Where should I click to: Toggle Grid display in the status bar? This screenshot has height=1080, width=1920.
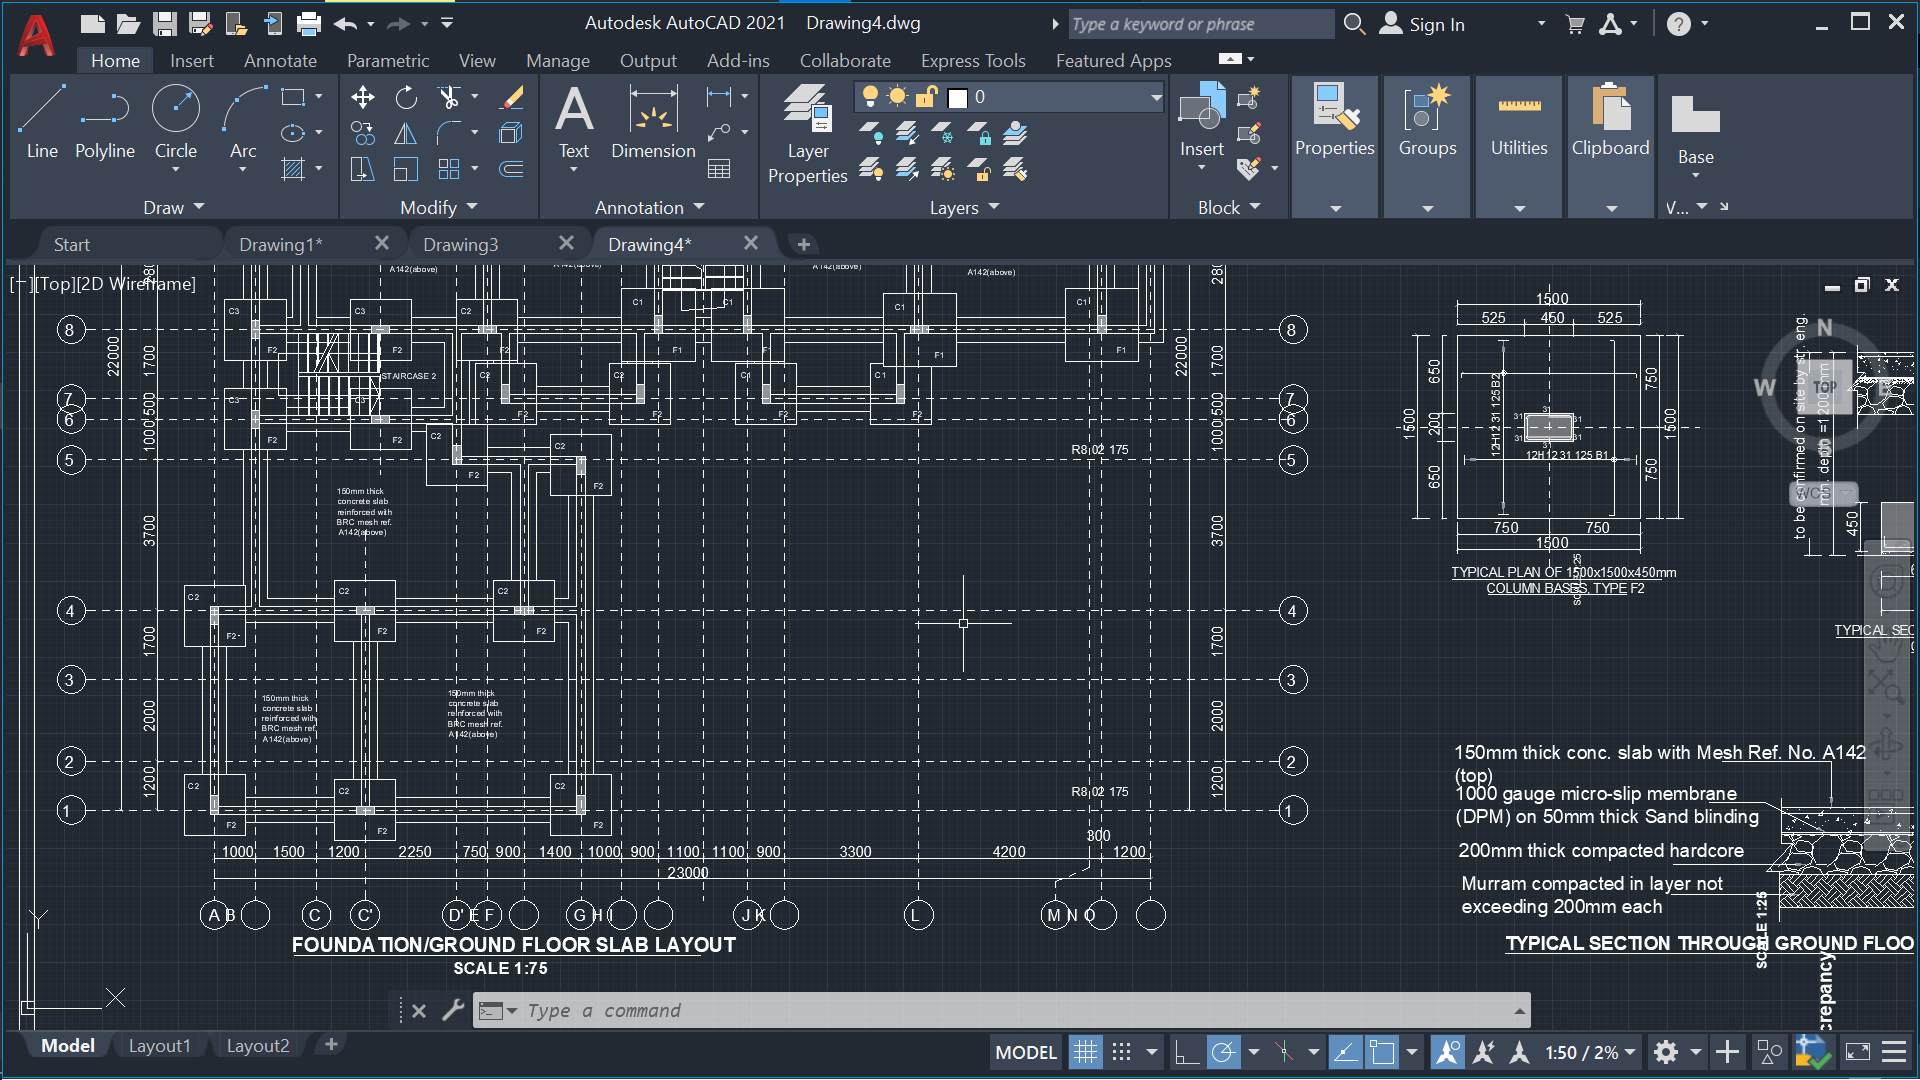(x=1086, y=1052)
